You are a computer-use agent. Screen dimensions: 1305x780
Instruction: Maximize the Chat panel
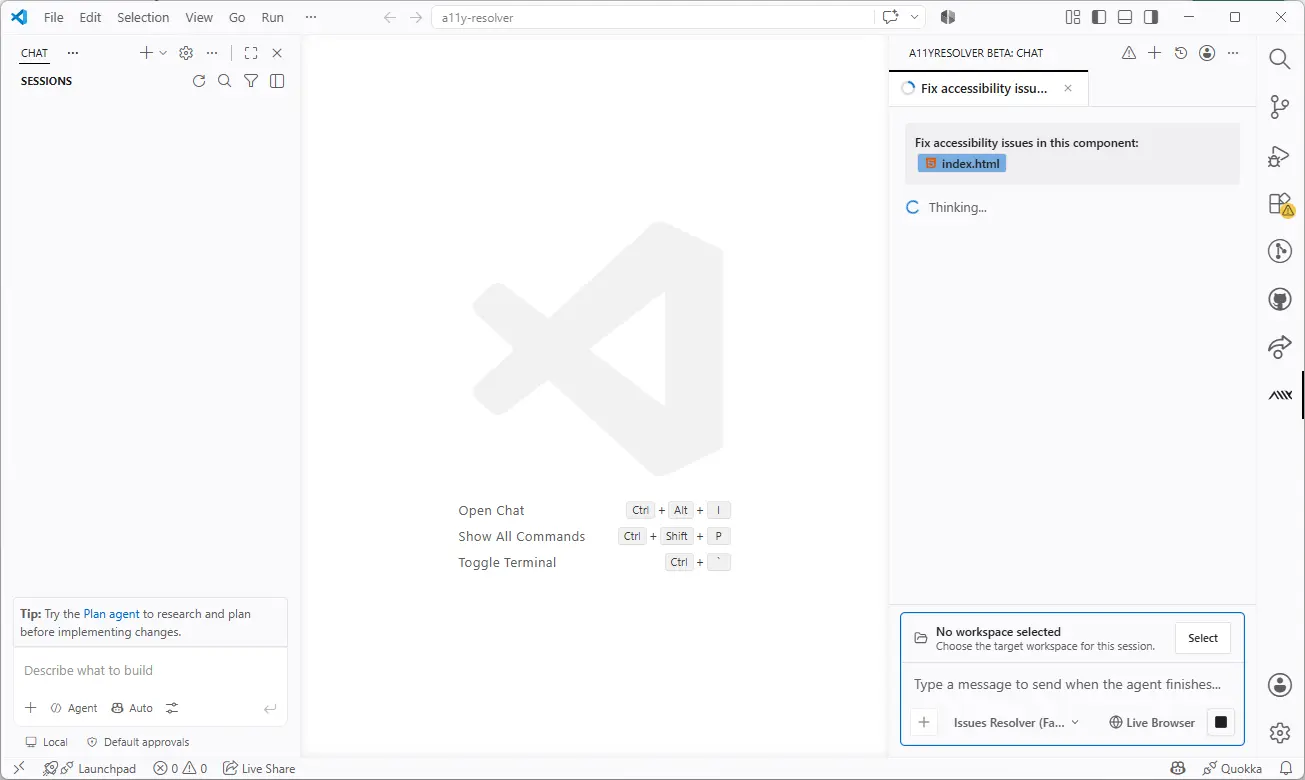point(251,53)
